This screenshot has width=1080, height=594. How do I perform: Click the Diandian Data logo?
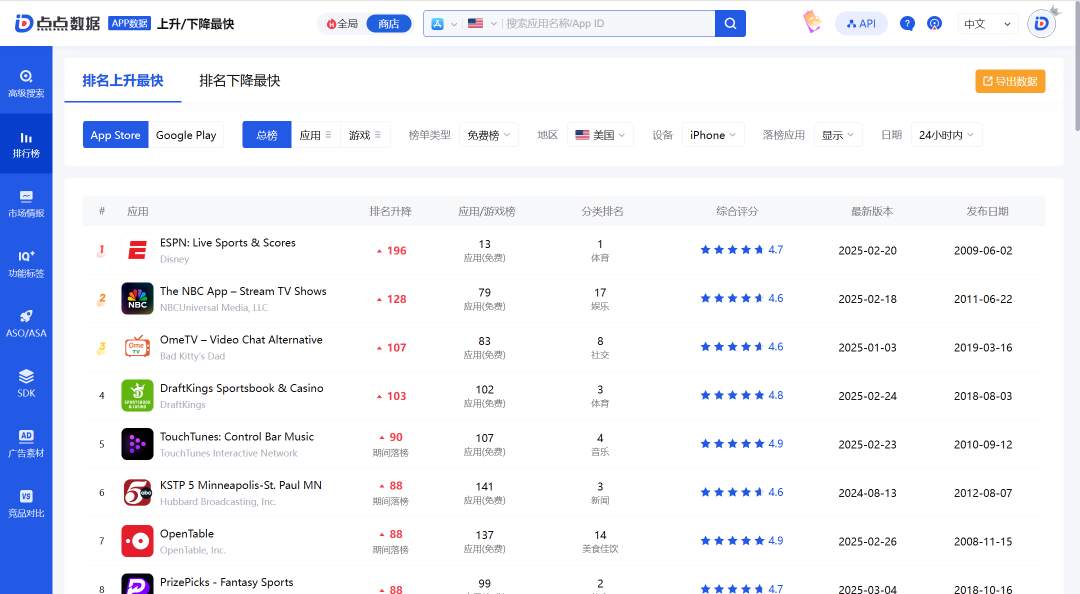coord(58,23)
